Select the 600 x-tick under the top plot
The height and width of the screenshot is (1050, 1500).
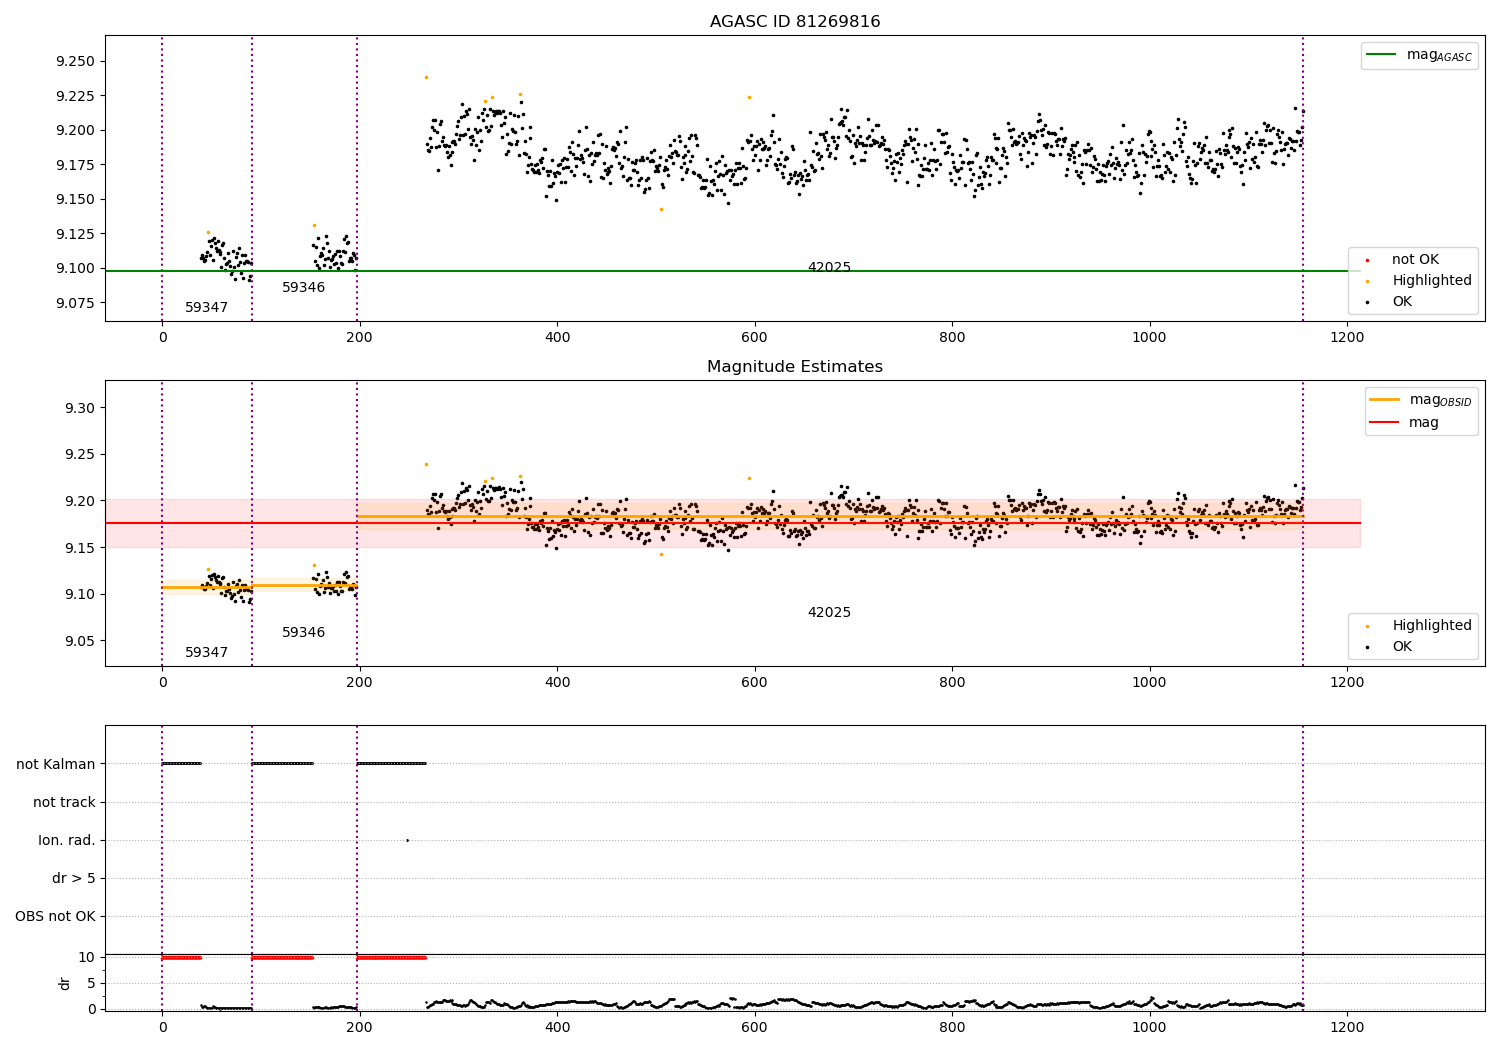(x=754, y=337)
